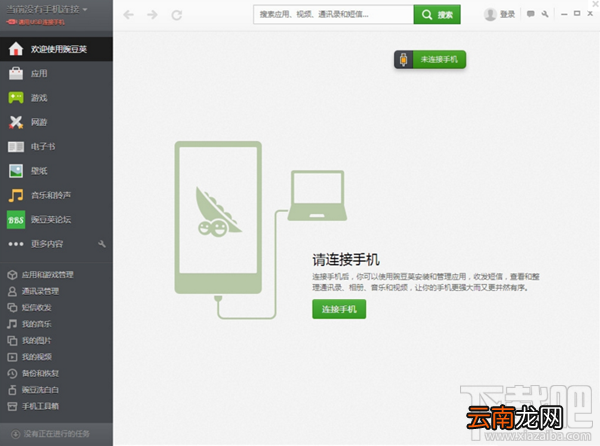Click the 我的图片 images icon
The image size is (600, 446).
(x=12, y=340)
